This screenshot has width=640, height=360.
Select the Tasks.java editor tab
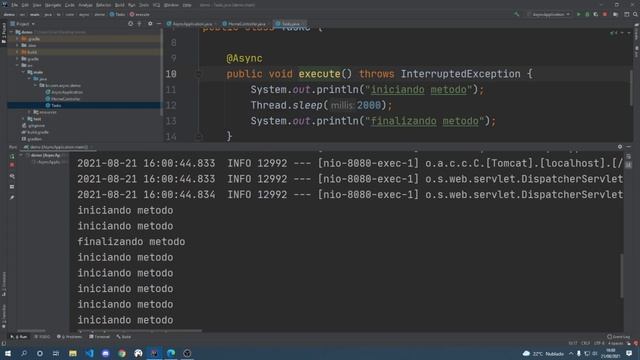(289, 24)
